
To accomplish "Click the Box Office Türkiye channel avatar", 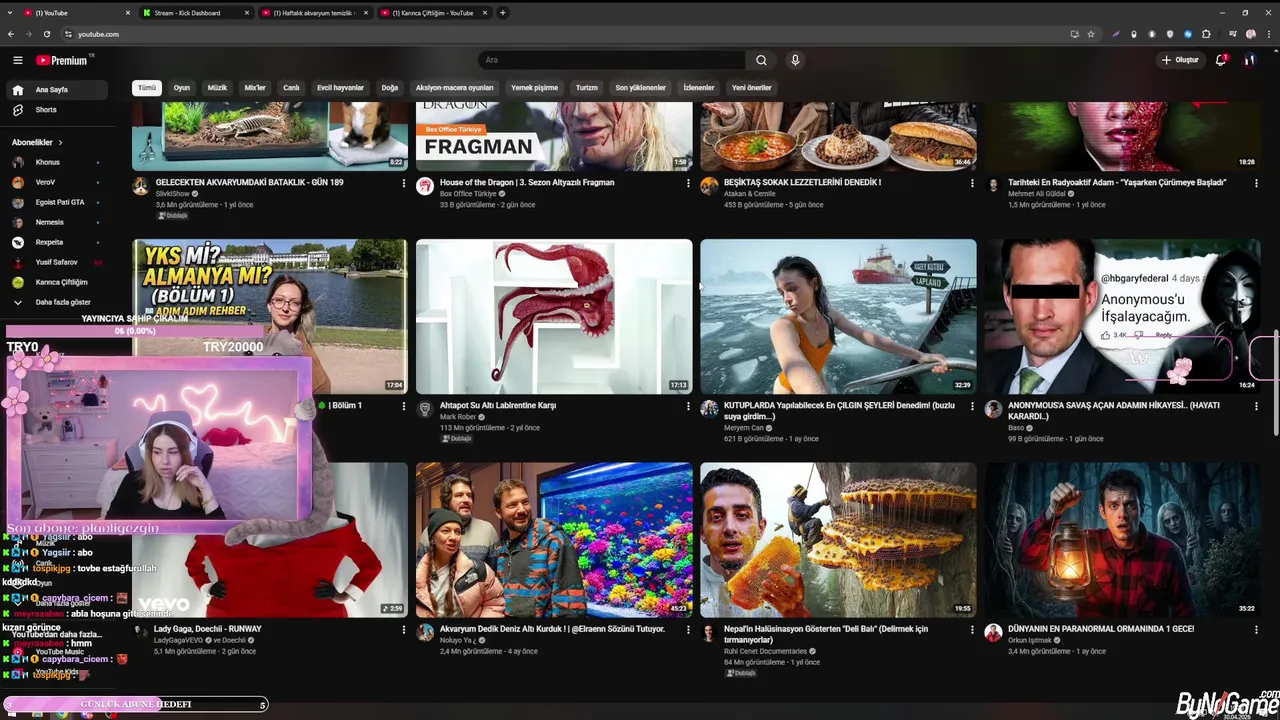I will coord(425,186).
